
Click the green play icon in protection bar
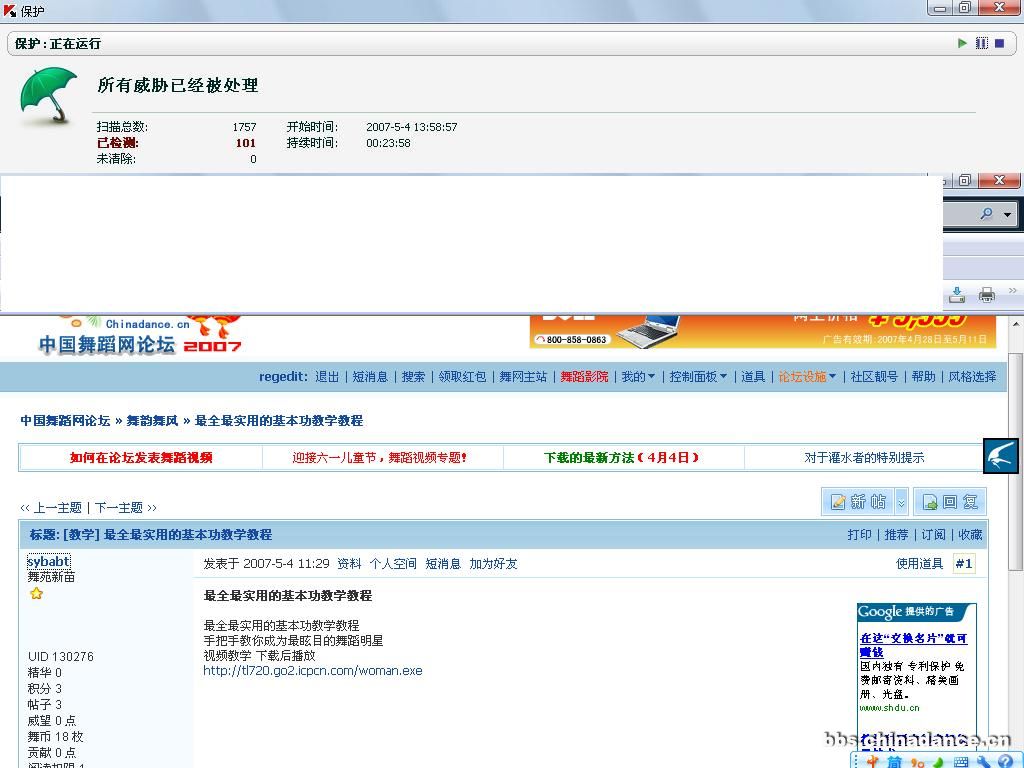coord(962,43)
